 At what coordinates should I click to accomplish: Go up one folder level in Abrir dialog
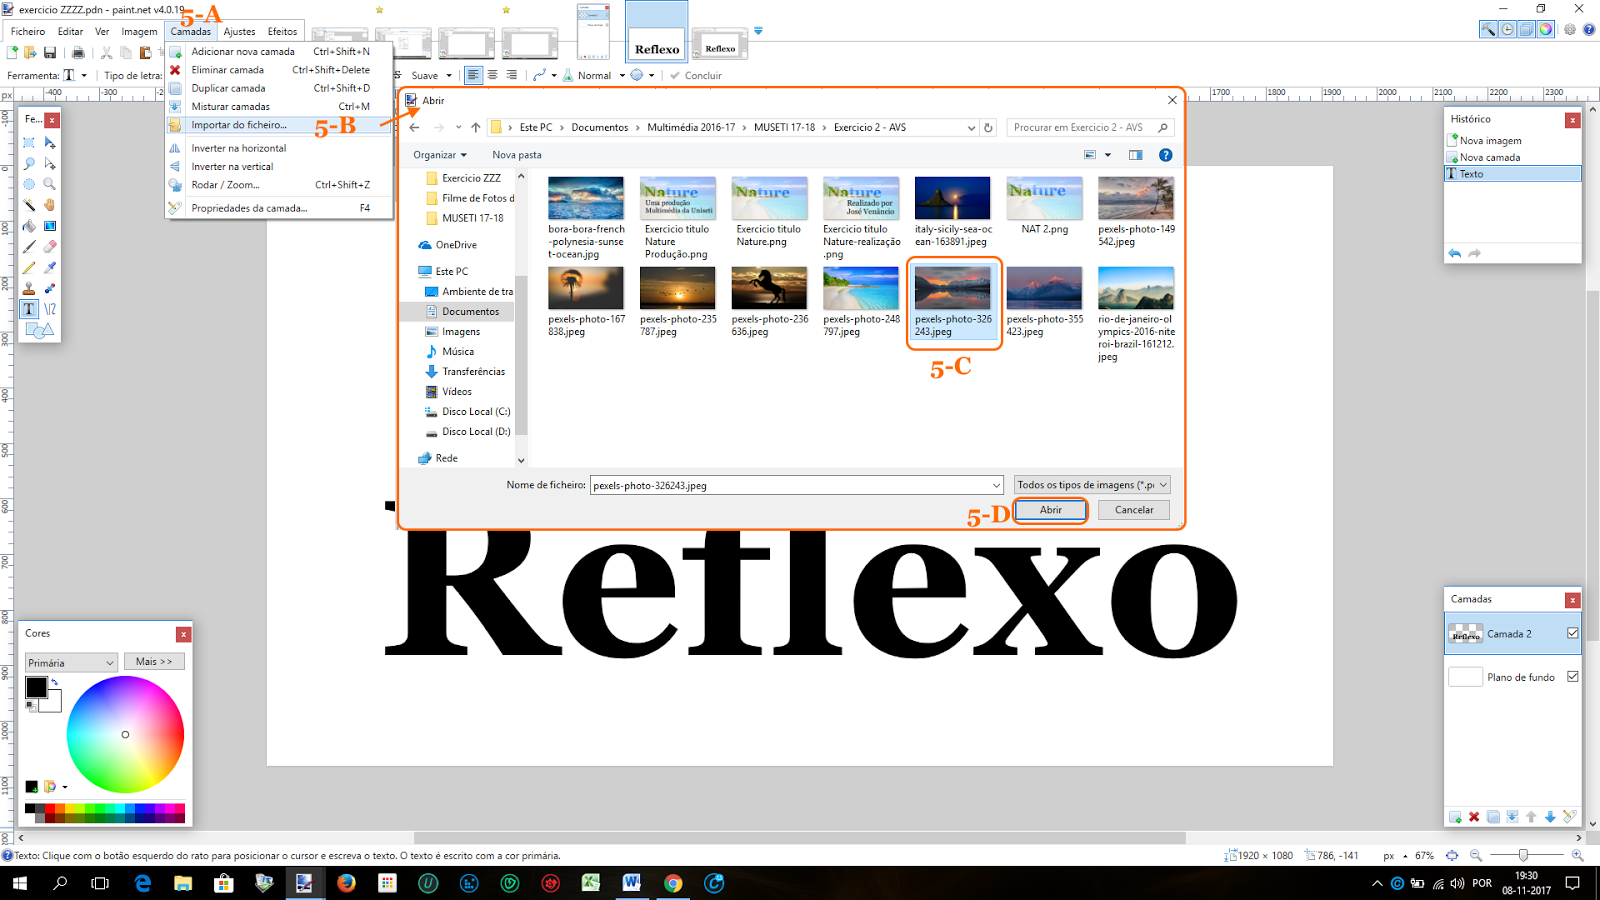tap(476, 128)
